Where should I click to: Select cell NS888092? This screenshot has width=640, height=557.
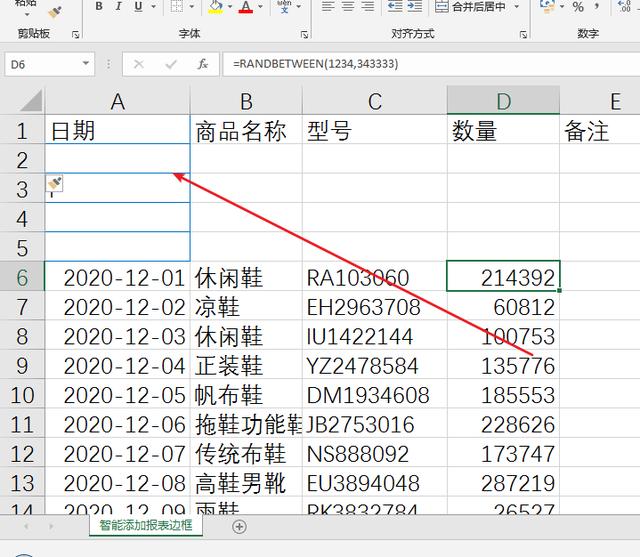[375, 454]
